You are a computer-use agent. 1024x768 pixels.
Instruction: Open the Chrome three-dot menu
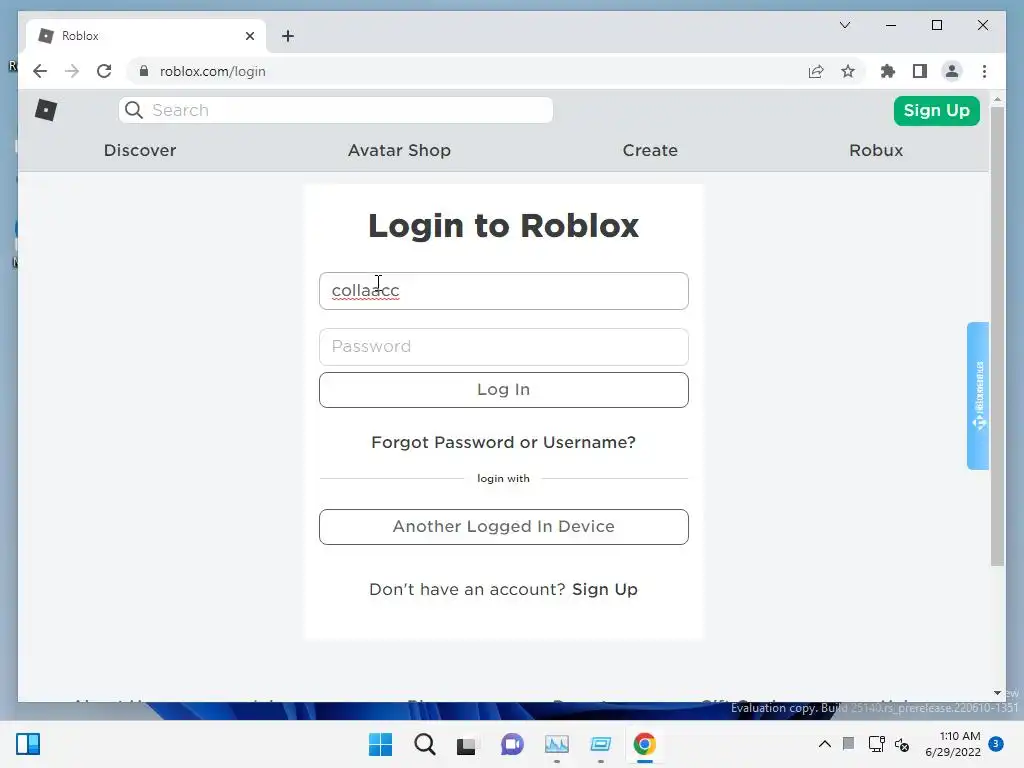click(x=984, y=71)
